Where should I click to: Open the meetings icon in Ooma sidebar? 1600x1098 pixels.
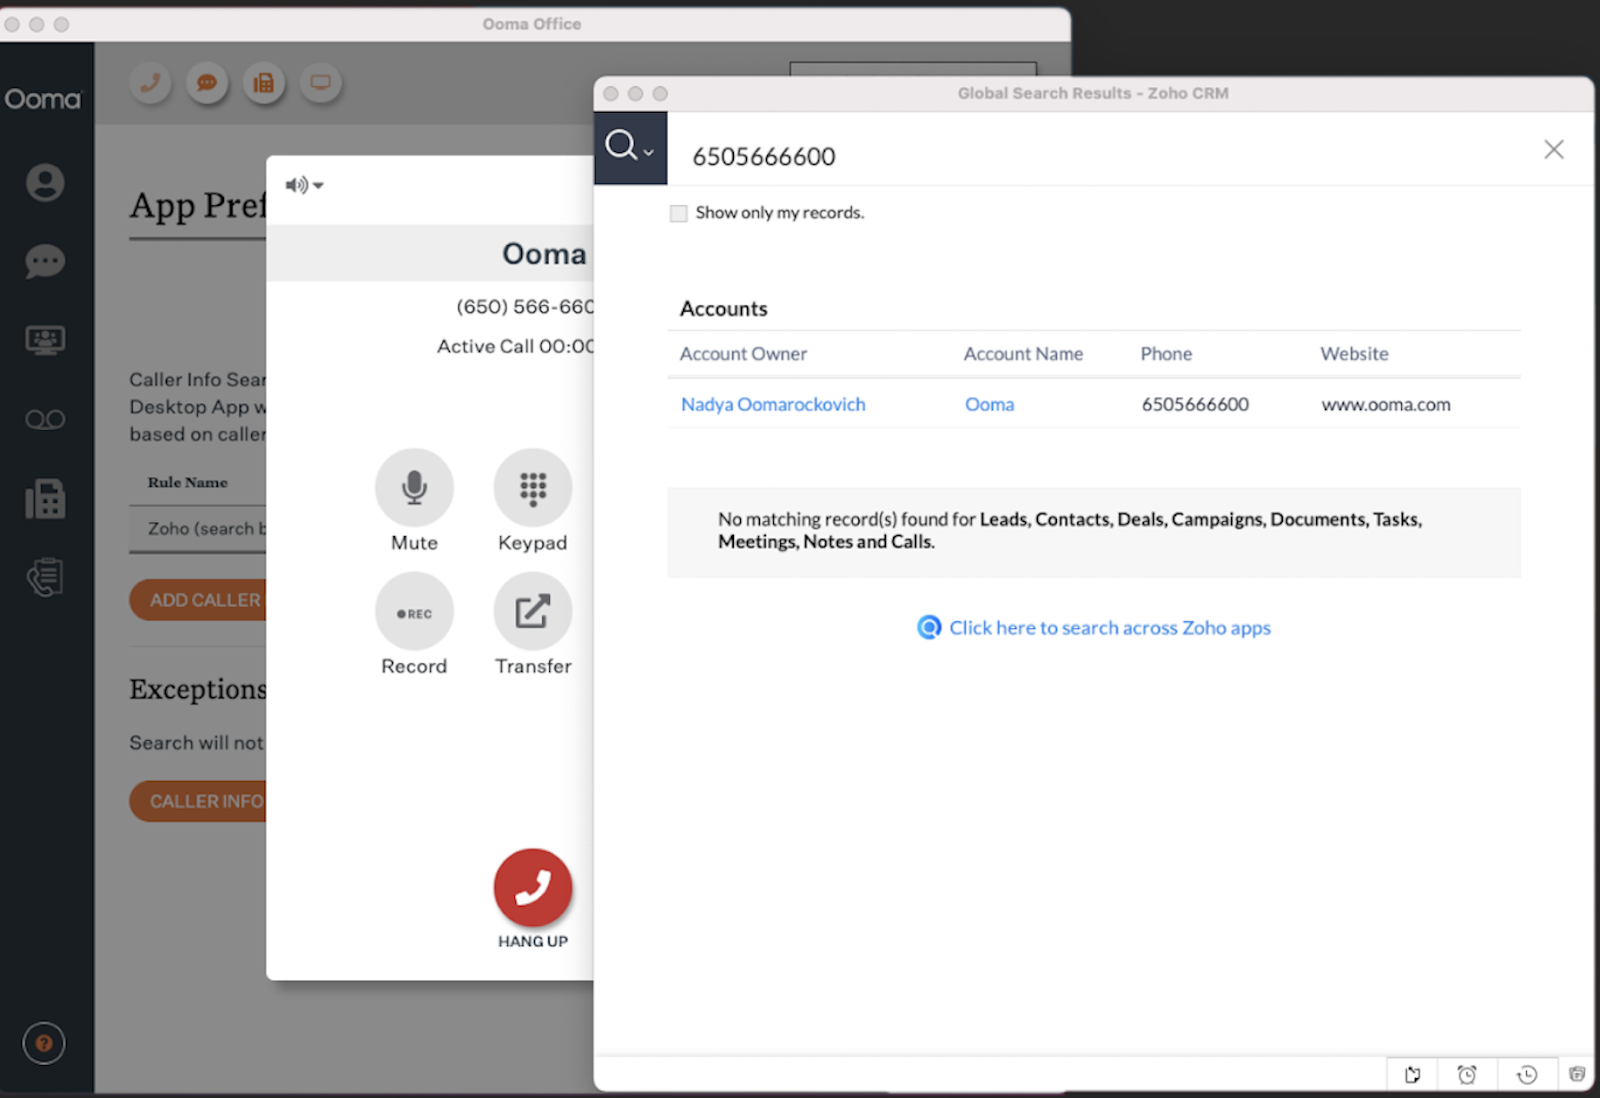[x=45, y=341]
